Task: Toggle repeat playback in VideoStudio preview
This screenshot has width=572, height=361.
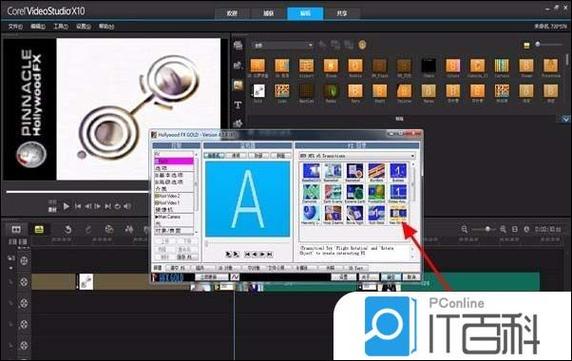Action: (117, 206)
